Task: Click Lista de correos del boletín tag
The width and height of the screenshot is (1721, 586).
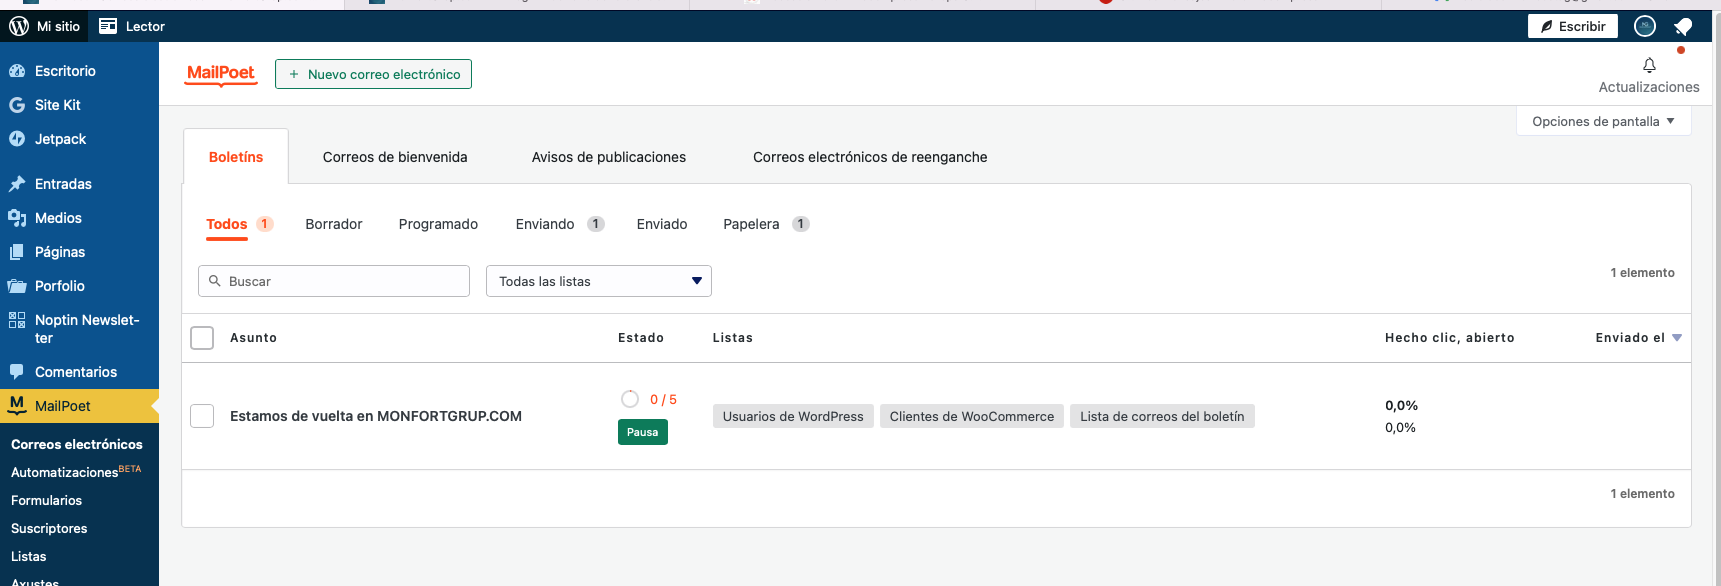Action: [1162, 416]
